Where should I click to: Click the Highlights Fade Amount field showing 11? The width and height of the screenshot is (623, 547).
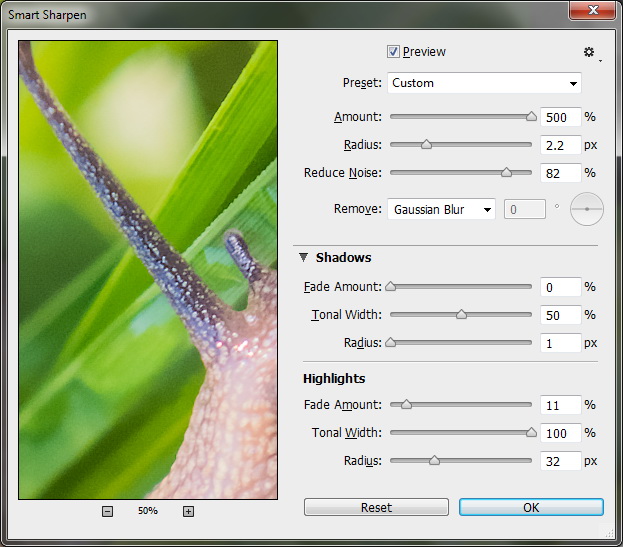point(561,405)
